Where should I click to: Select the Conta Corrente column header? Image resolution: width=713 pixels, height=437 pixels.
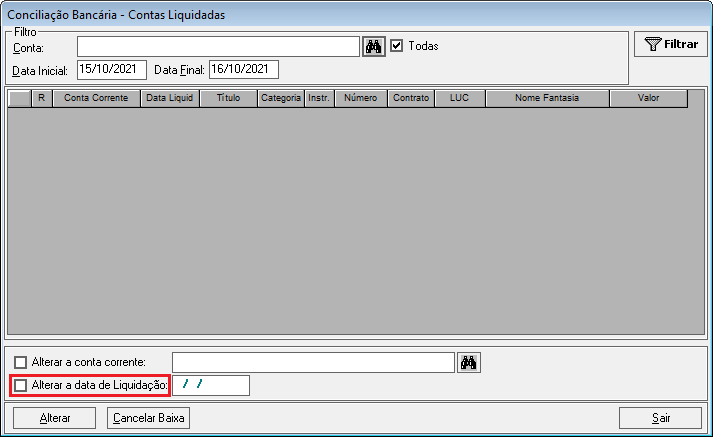96,98
